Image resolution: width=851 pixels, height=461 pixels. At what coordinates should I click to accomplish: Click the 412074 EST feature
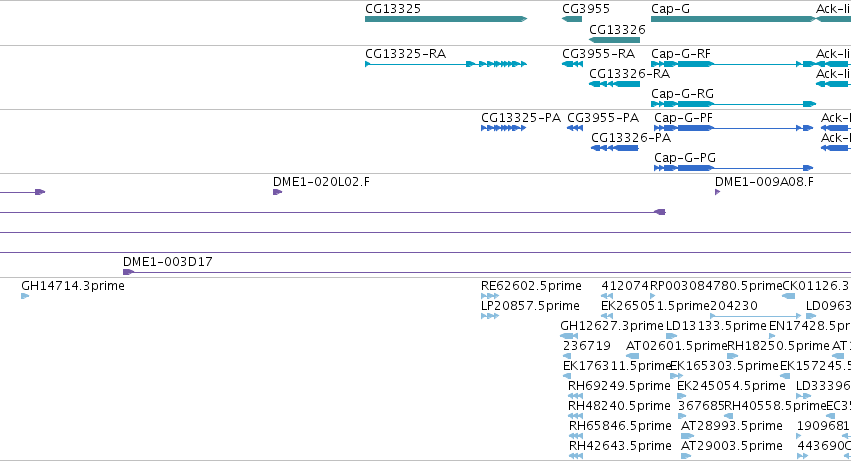click(x=607, y=296)
